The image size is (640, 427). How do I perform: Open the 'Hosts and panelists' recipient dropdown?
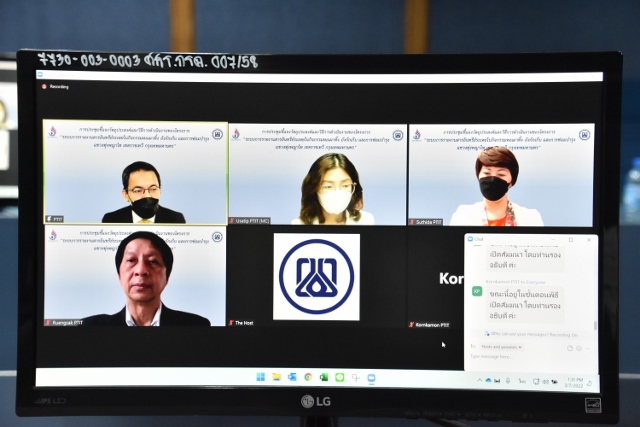click(x=503, y=347)
